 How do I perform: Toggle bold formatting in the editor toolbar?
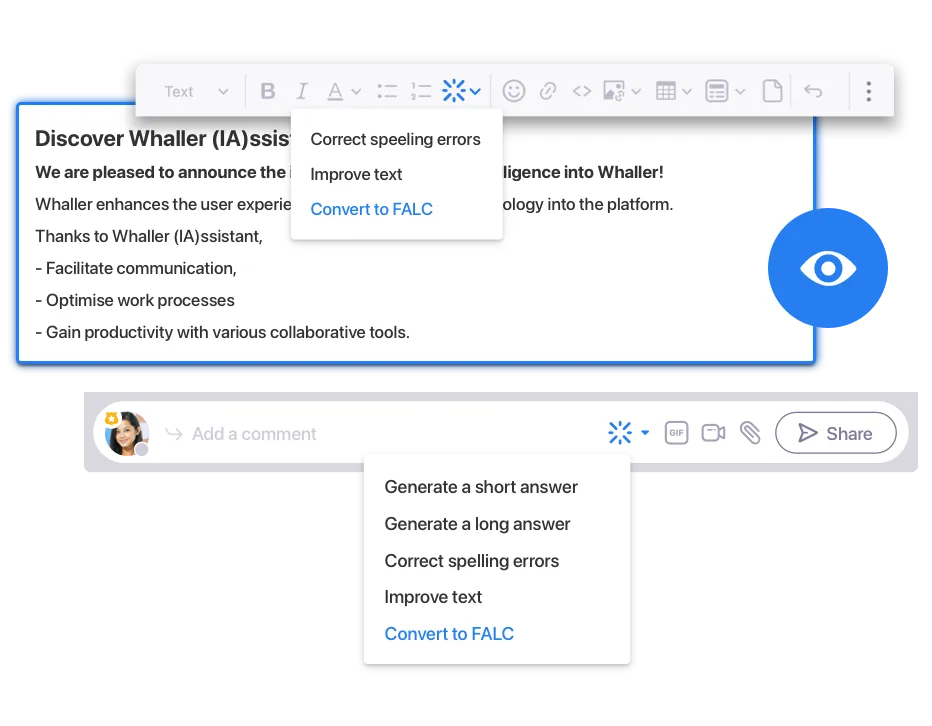[268, 90]
